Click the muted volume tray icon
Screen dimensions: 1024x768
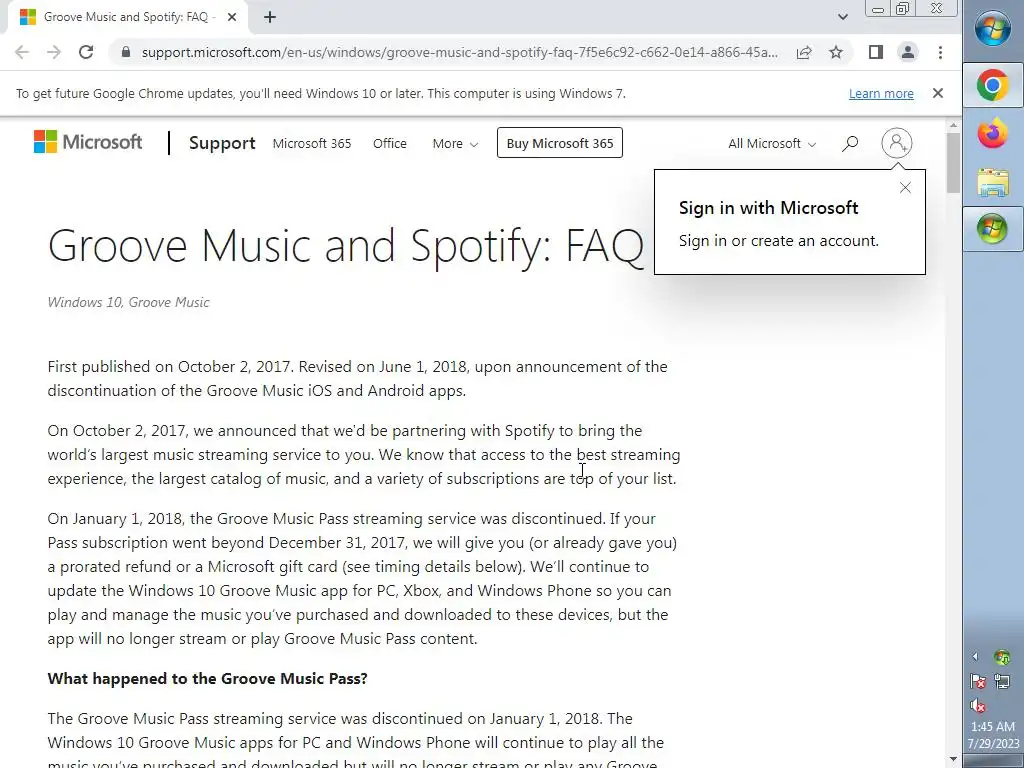(x=978, y=705)
